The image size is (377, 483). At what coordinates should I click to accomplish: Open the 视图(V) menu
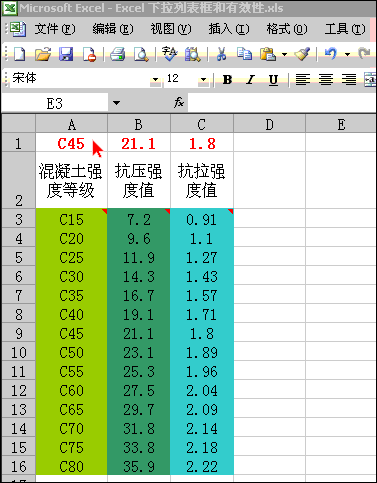point(171,29)
